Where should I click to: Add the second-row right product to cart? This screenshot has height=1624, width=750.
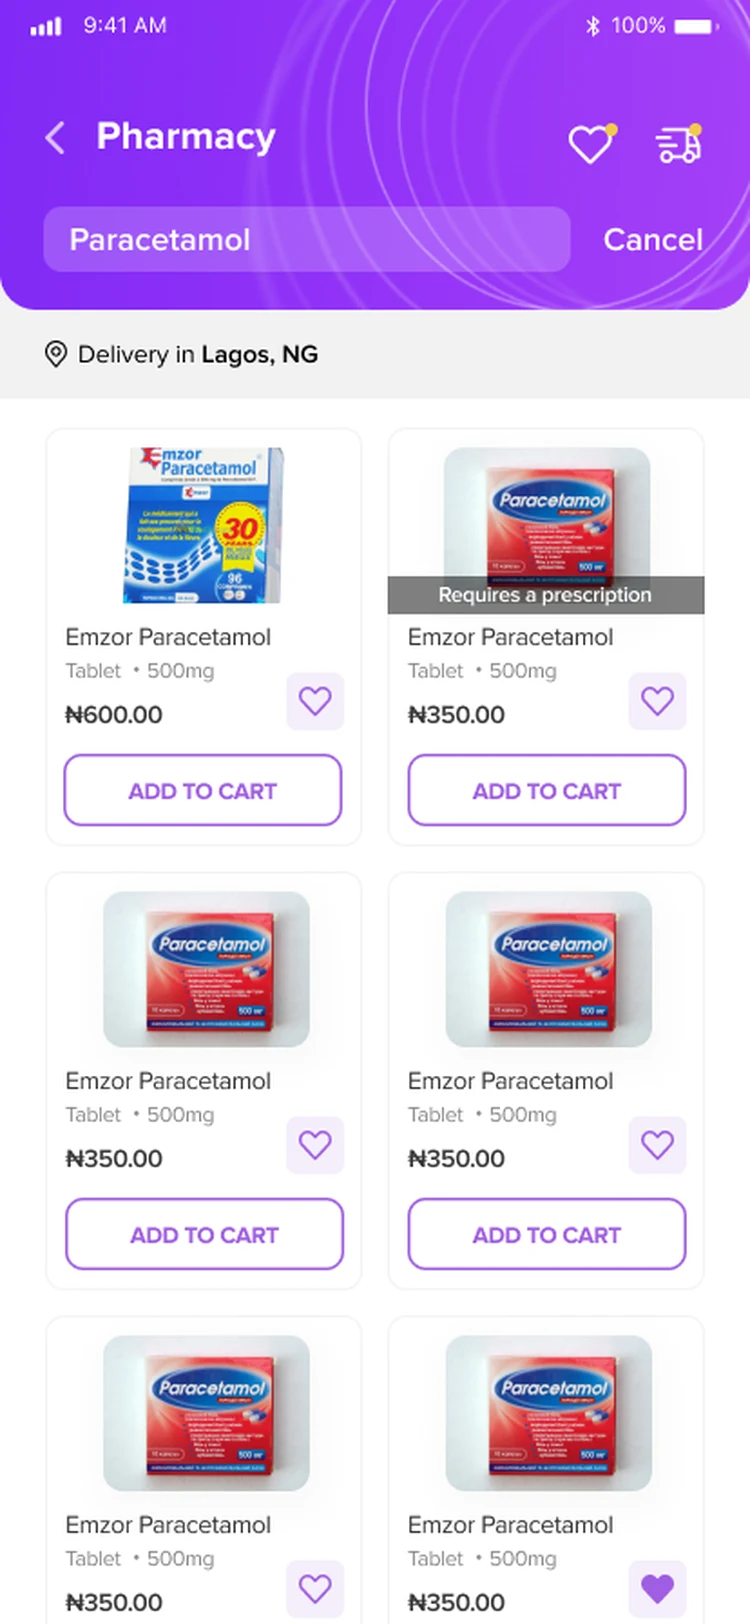(547, 1234)
